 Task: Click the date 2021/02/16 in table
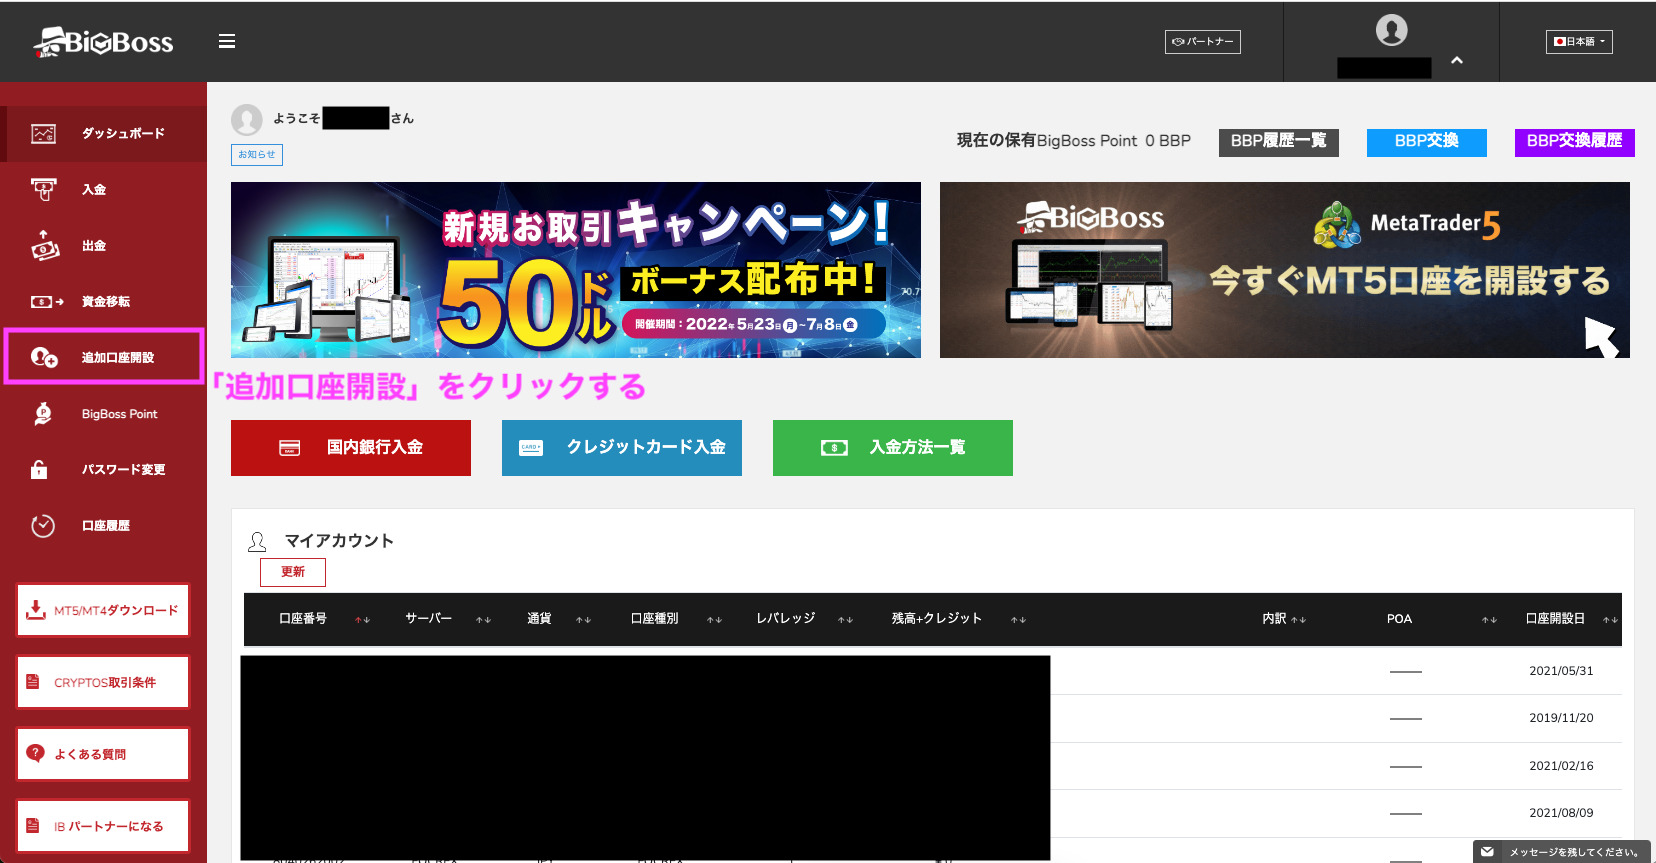pos(1561,766)
